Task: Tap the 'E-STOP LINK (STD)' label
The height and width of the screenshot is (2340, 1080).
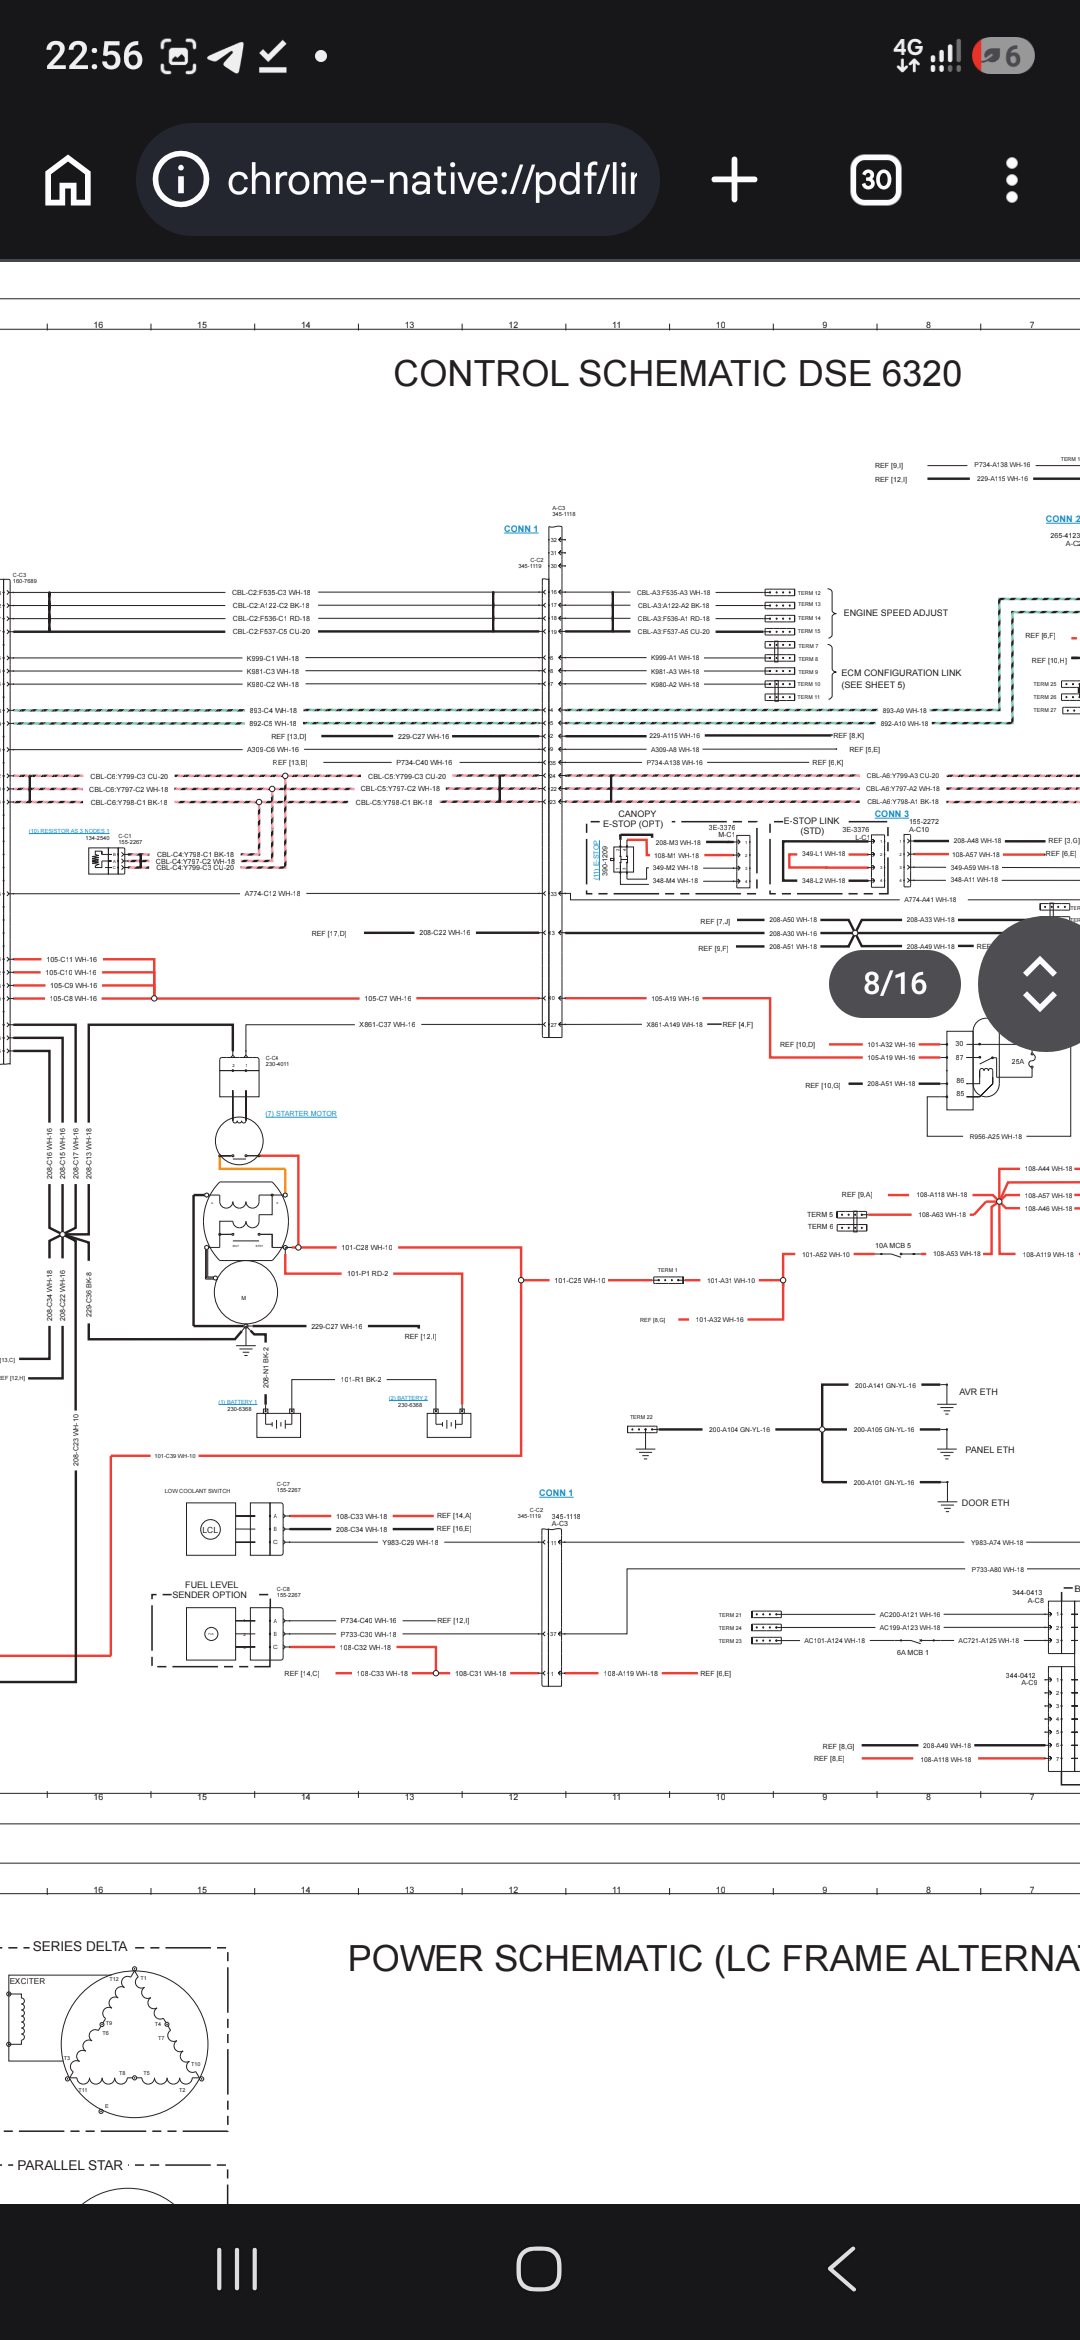Action: coord(812,826)
